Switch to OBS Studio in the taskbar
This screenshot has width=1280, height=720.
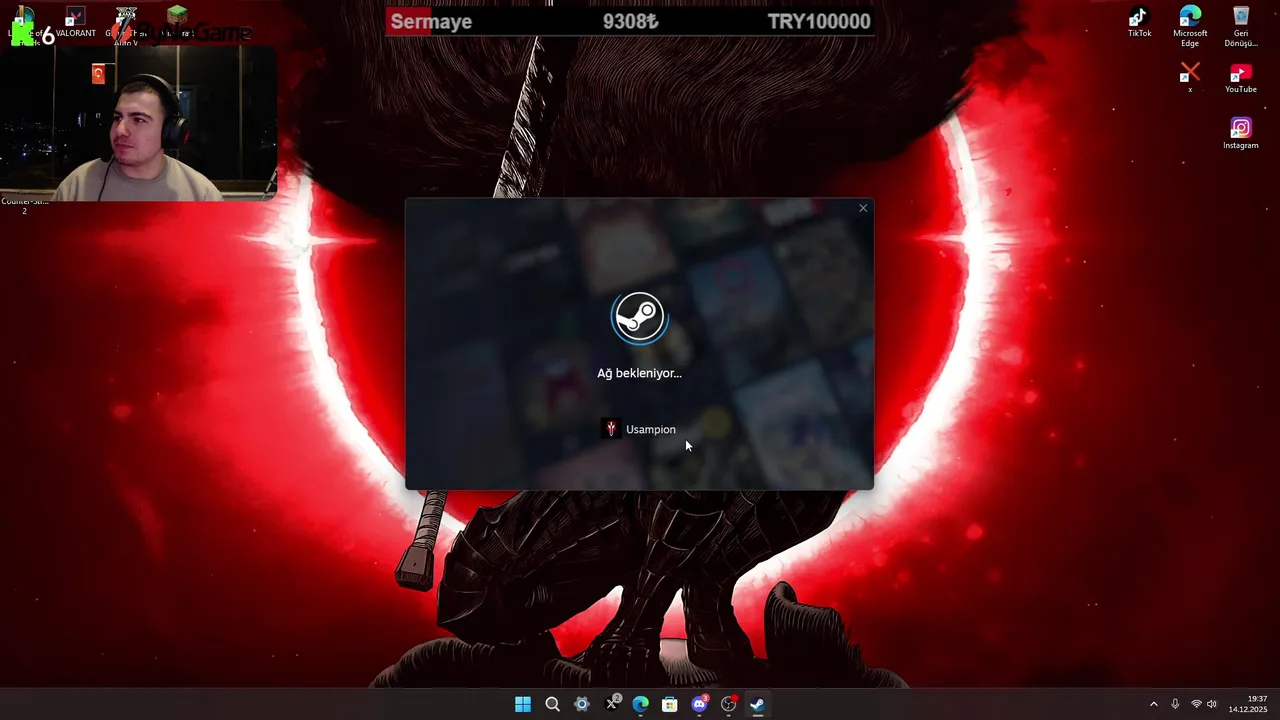pyautogui.click(x=729, y=704)
